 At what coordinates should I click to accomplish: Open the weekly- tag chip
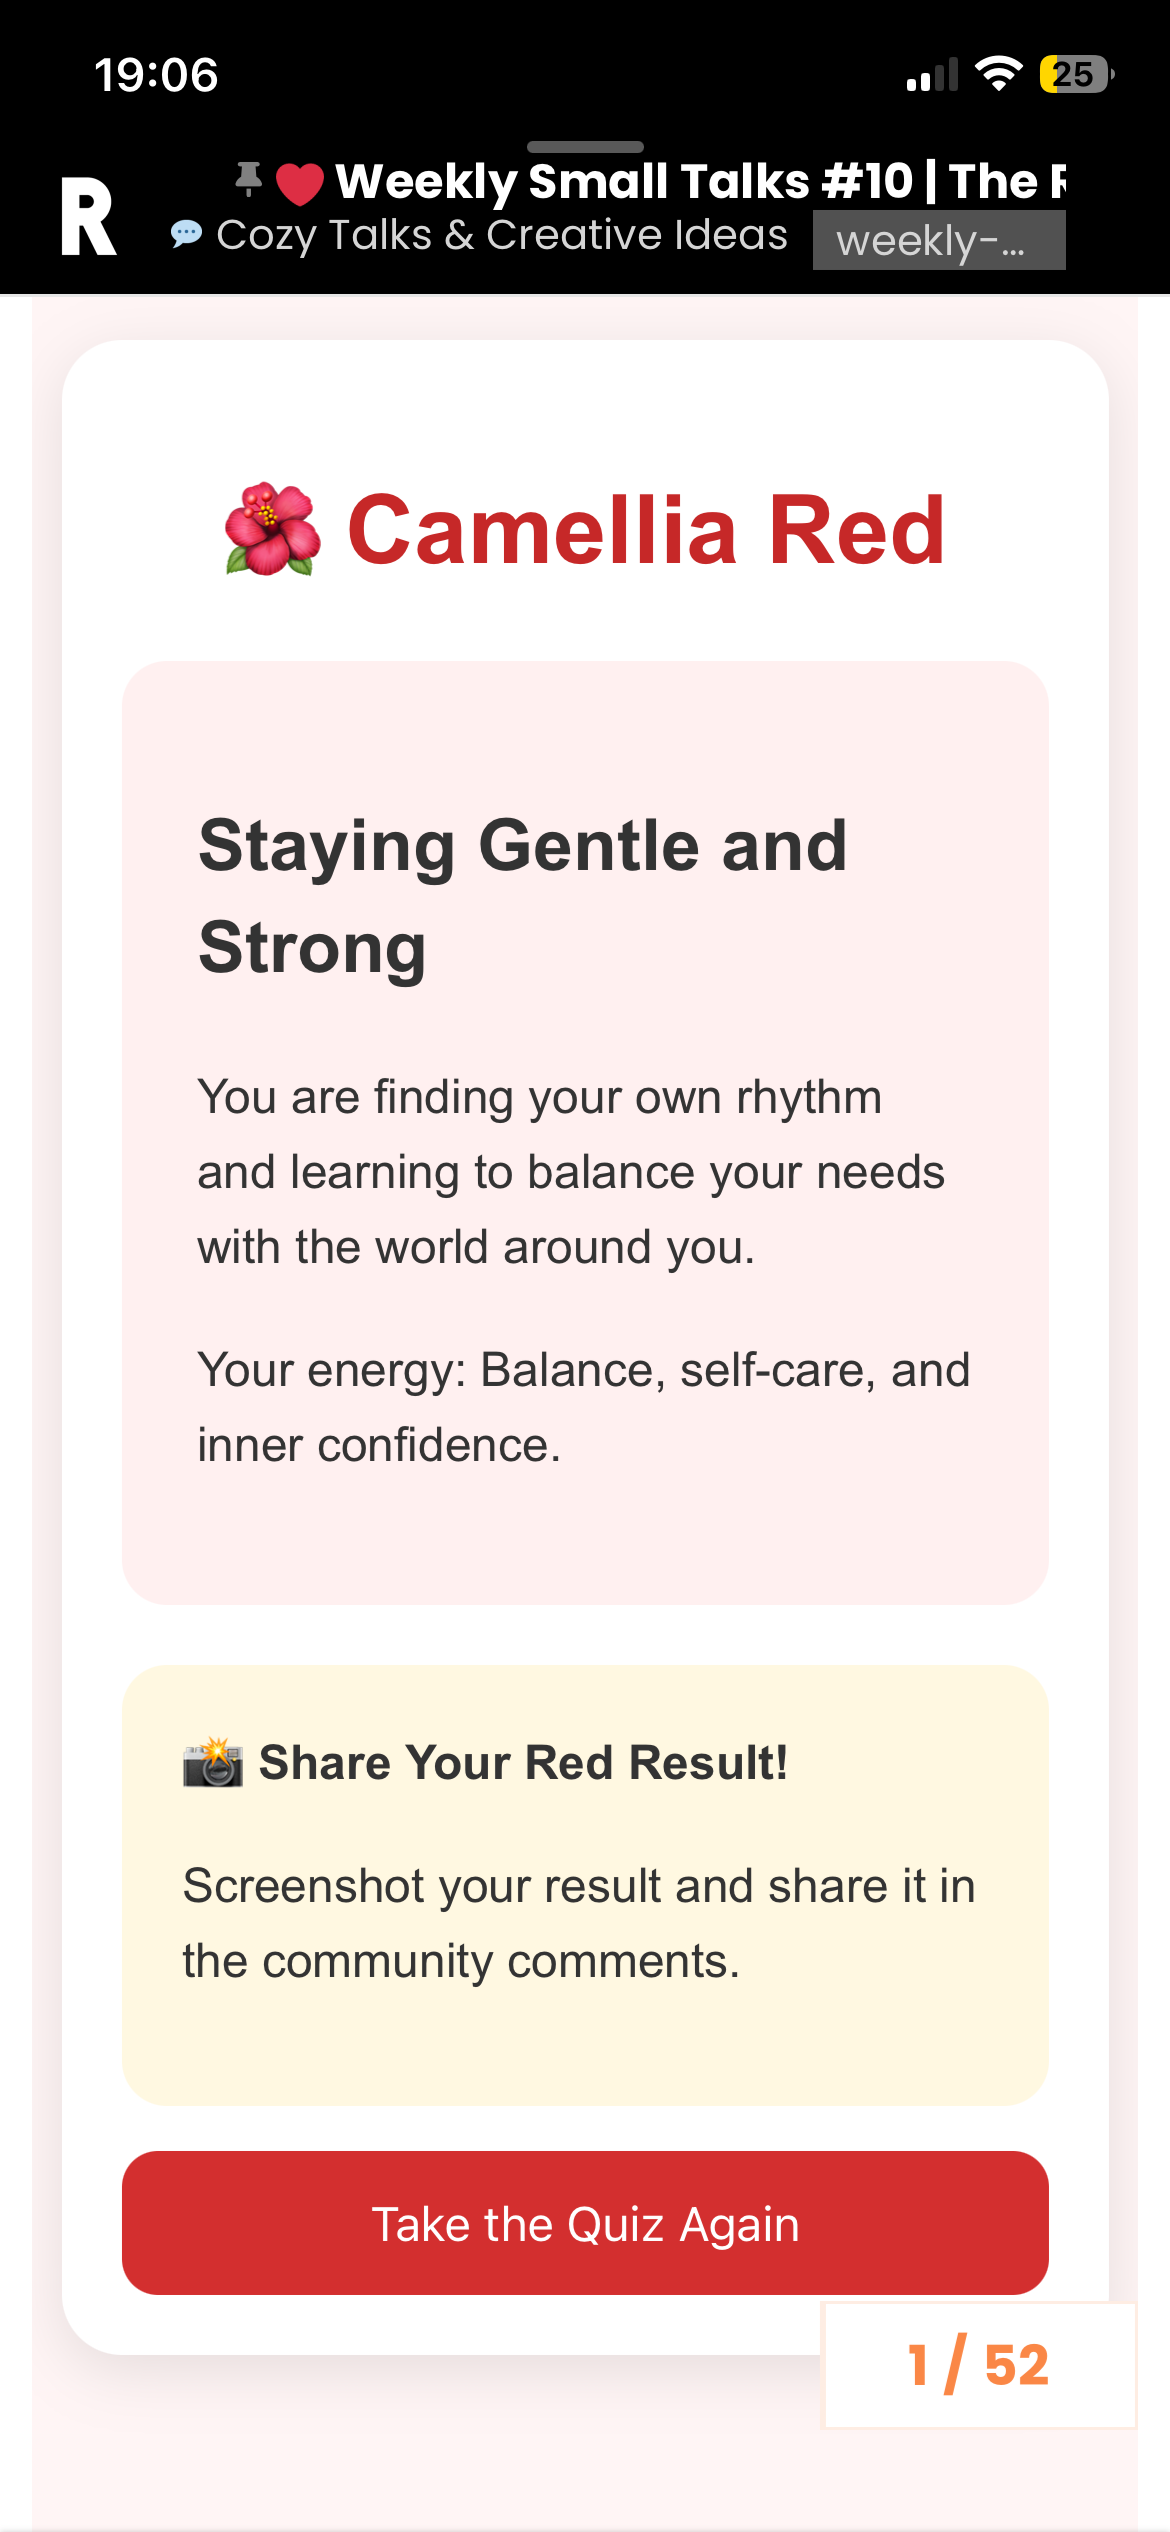point(939,240)
